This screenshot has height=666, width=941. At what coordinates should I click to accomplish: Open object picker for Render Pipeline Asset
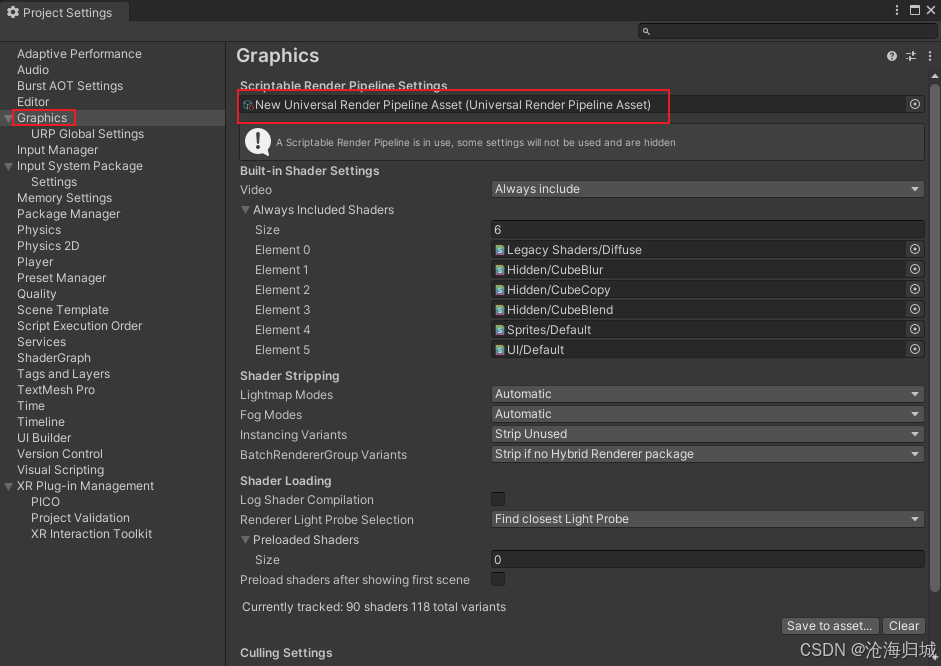click(x=915, y=104)
